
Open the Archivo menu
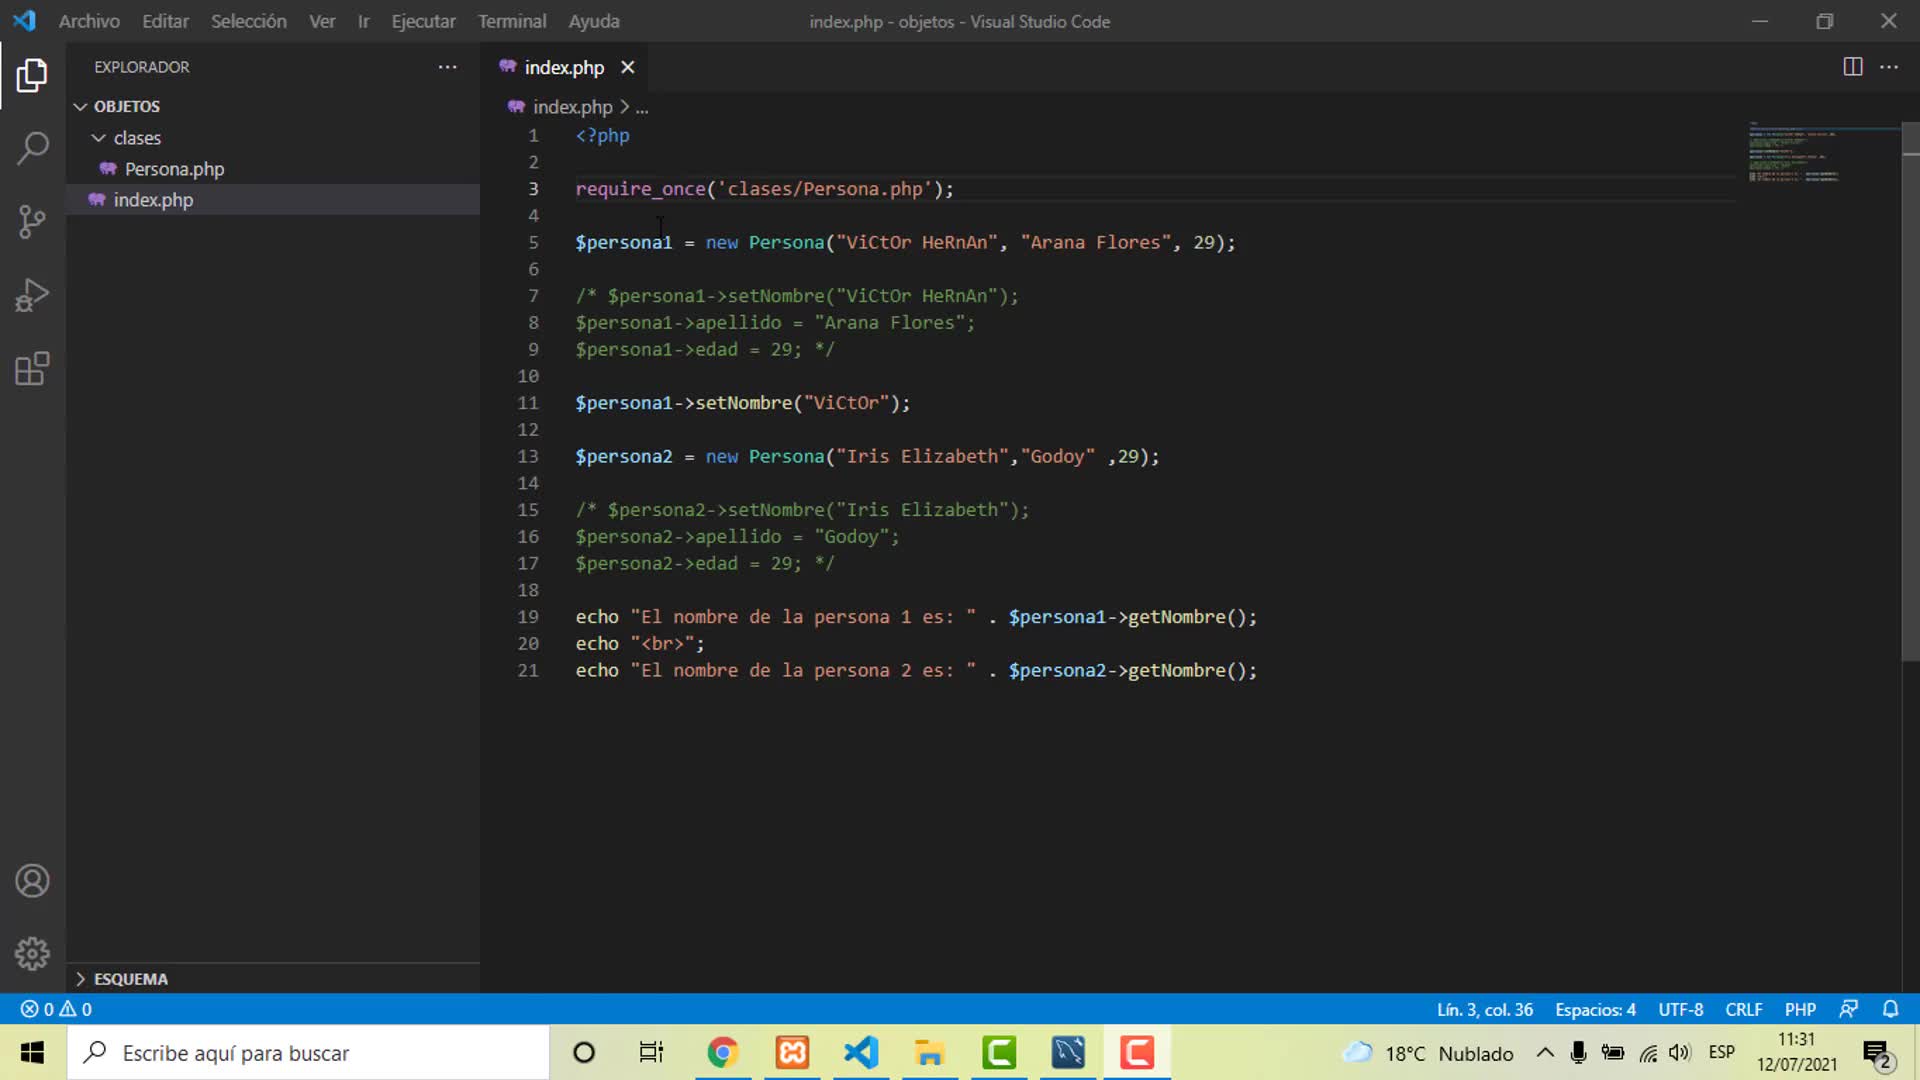click(x=89, y=21)
